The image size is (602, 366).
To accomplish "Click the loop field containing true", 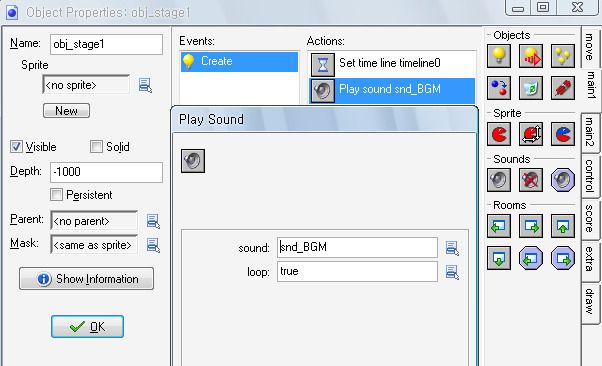I will [x=357, y=272].
